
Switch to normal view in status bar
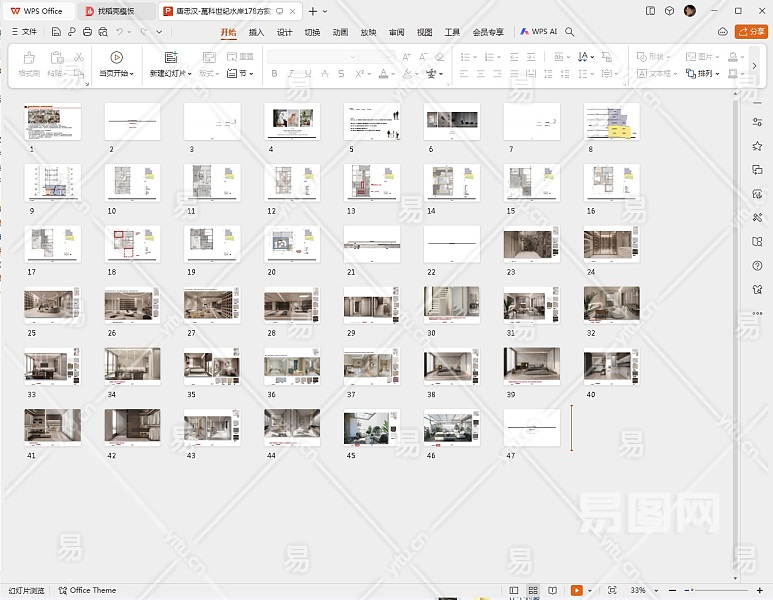[514, 590]
